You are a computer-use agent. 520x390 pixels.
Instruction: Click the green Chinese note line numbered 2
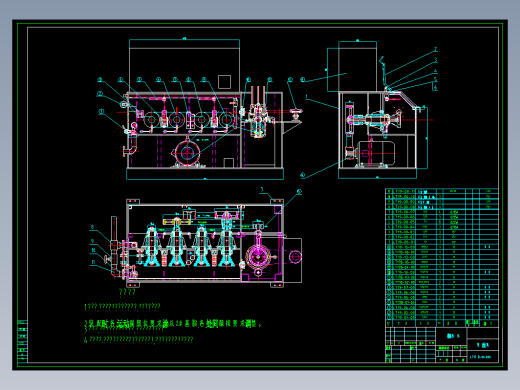(172, 323)
